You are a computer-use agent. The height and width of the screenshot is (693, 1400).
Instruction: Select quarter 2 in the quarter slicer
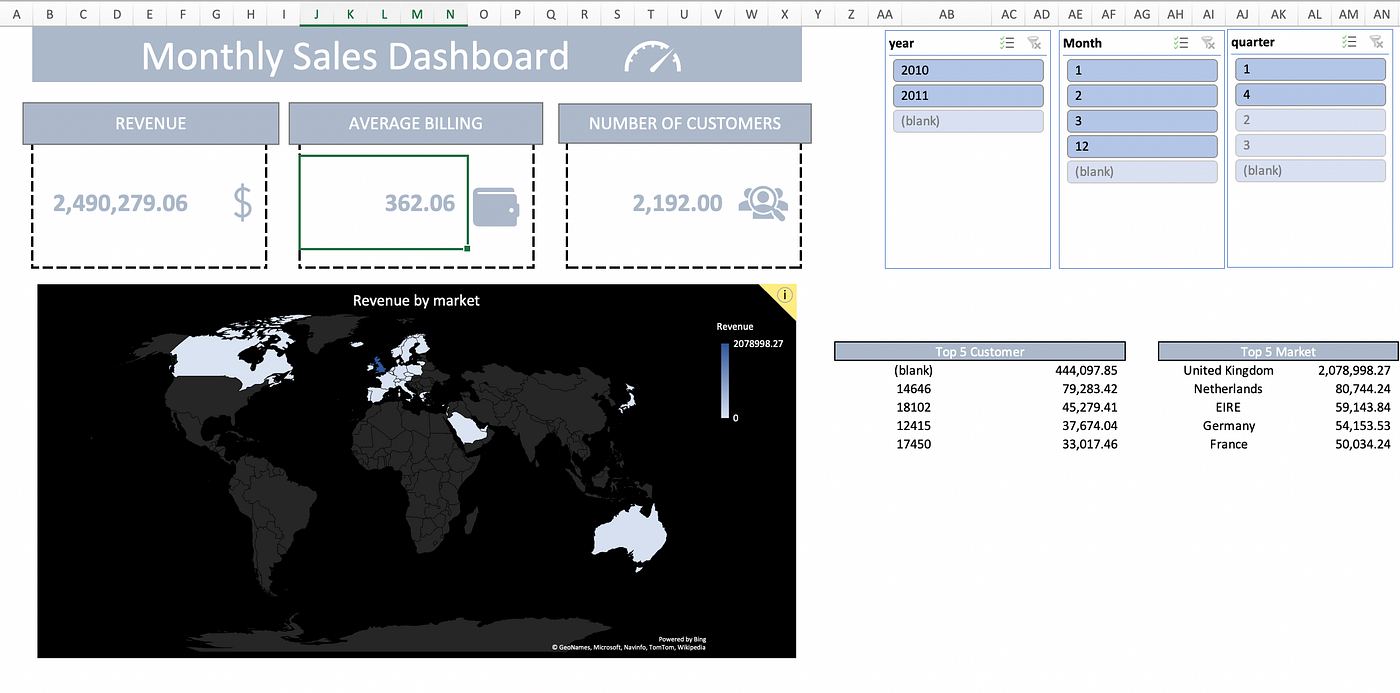pyautogui.click(x=1310, y=120)
